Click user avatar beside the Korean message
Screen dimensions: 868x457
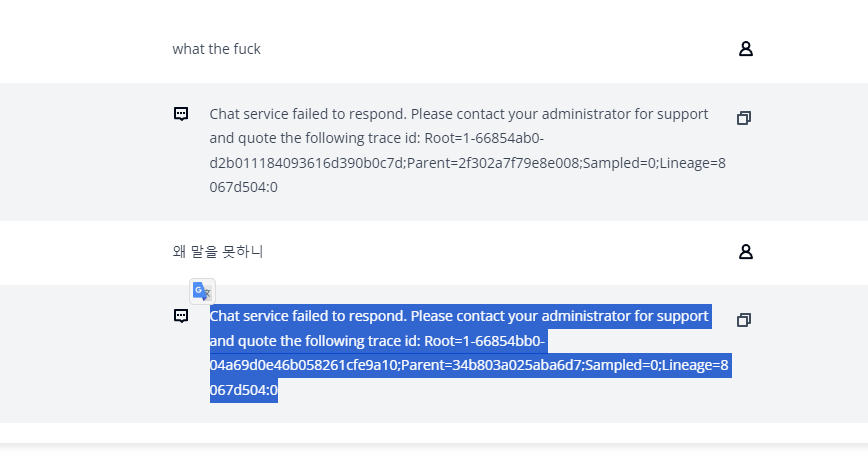(x=745, y=252)
